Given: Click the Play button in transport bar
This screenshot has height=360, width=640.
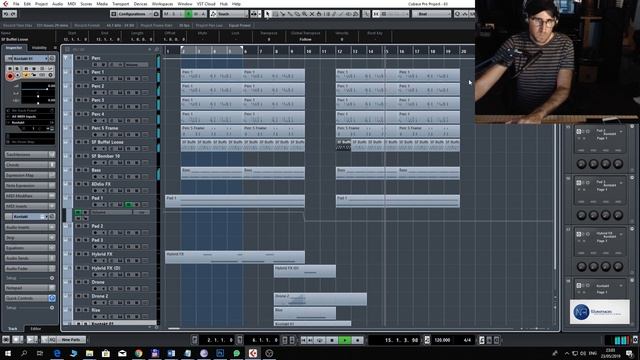Looking at the screenshot, I should tap(345, 340).
